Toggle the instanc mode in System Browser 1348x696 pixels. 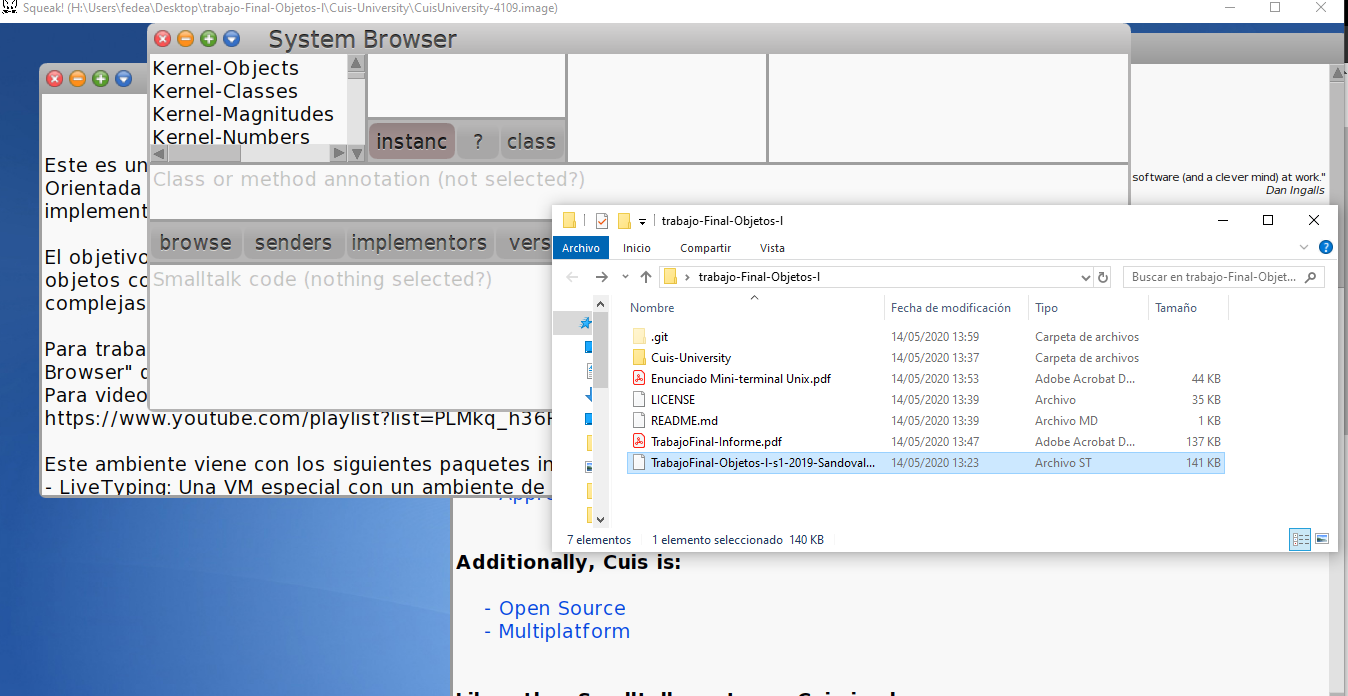point(411,141)
